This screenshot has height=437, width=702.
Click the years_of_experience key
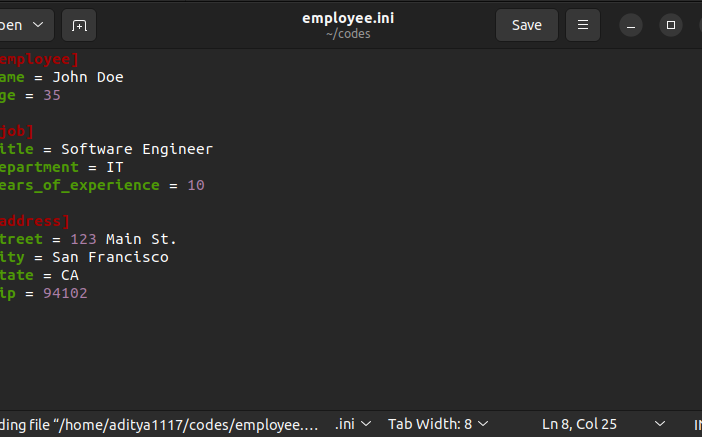tap(79, 185)
